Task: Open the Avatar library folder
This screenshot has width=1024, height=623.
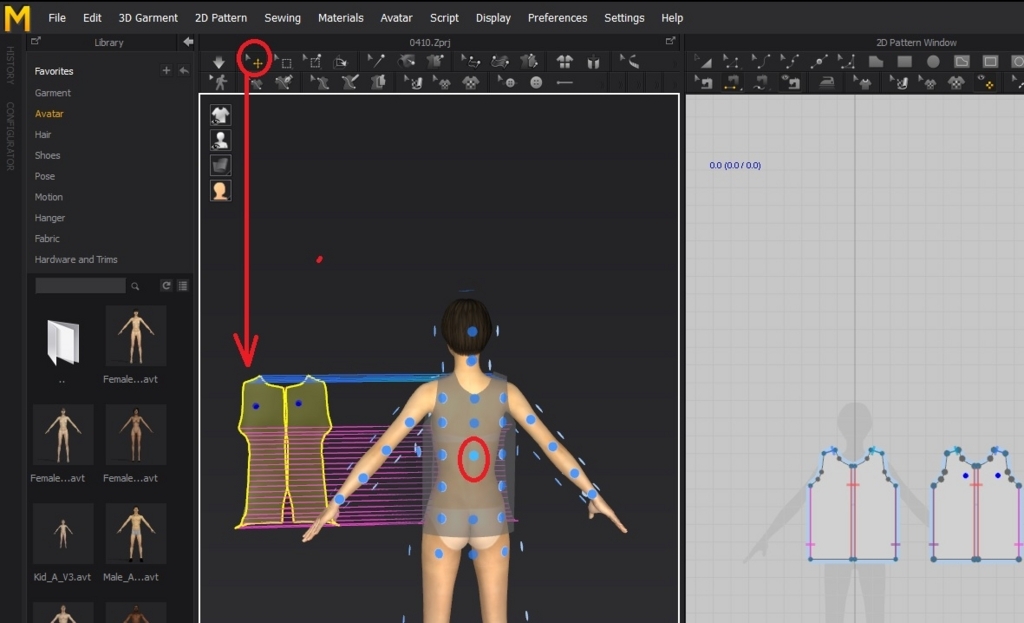Action: (49, 114)
